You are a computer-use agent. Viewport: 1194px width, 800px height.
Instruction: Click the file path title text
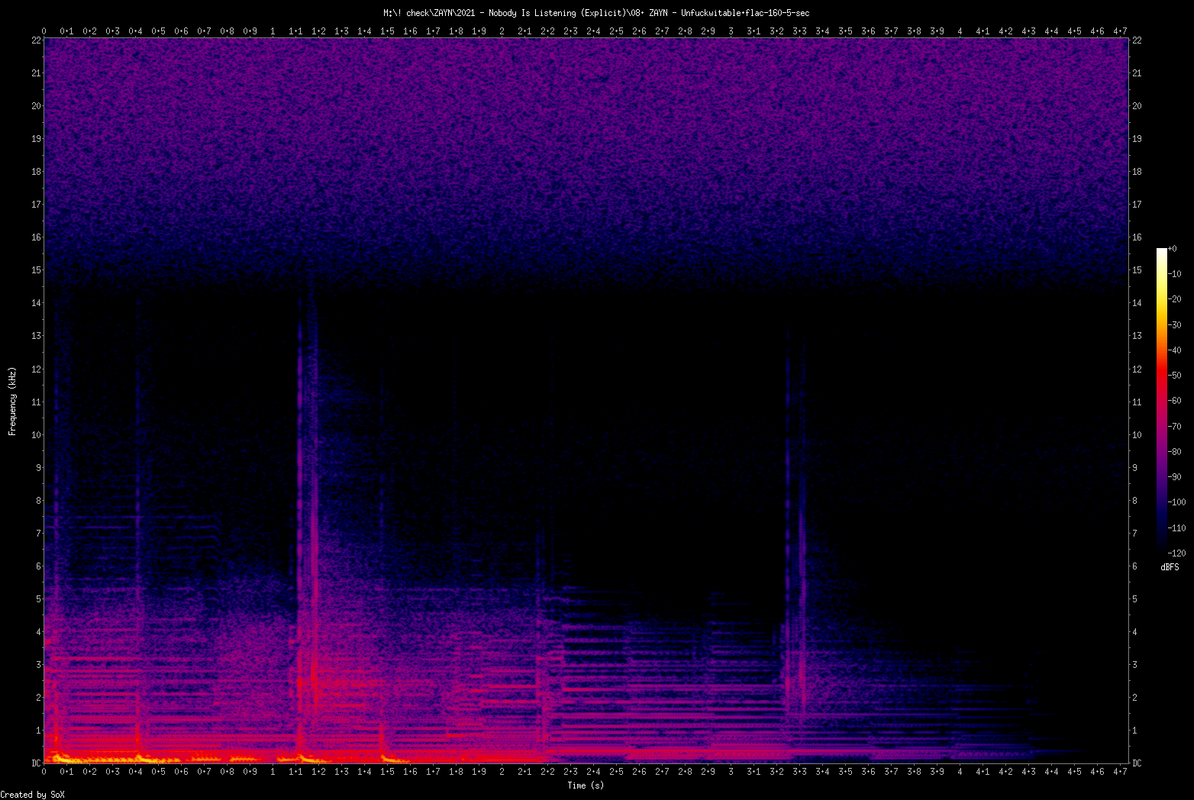(x=596, y=13)
